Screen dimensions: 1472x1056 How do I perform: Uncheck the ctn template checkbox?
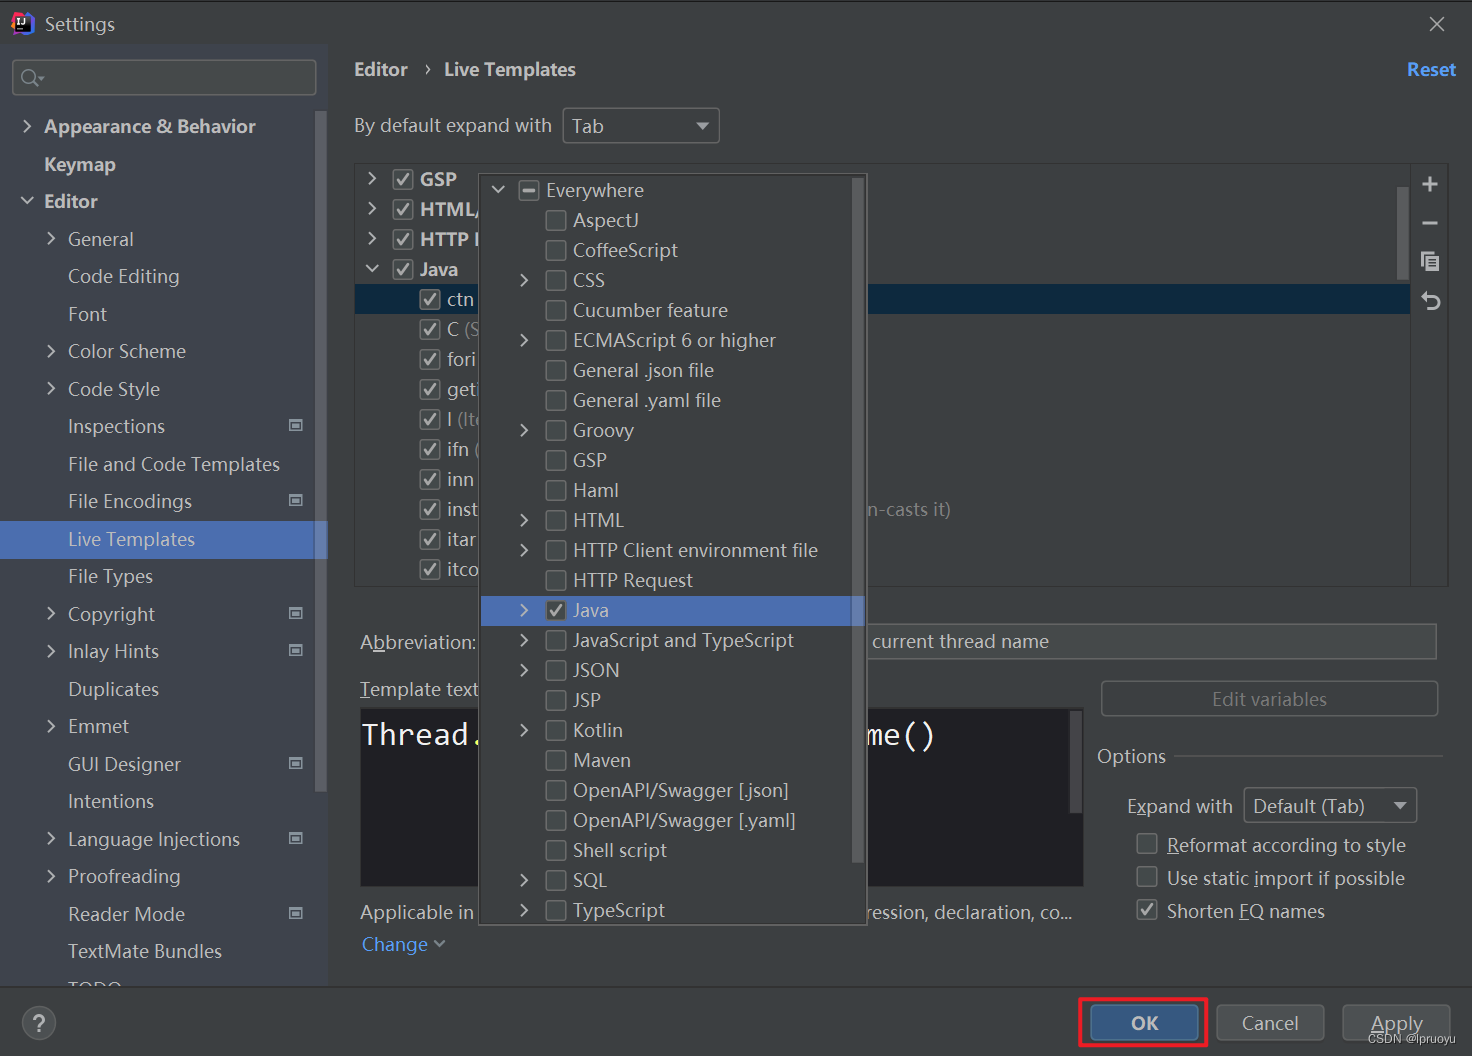click(x=430, y=299)
